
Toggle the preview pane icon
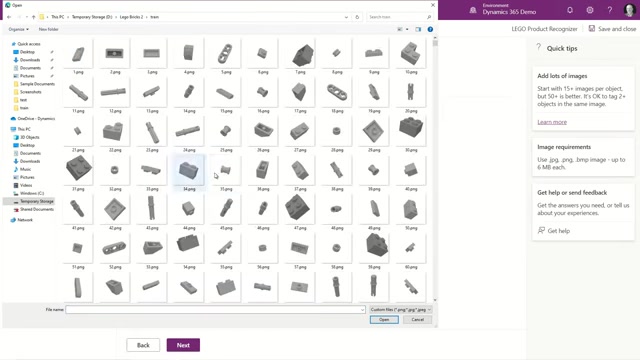tap(418, 29)
